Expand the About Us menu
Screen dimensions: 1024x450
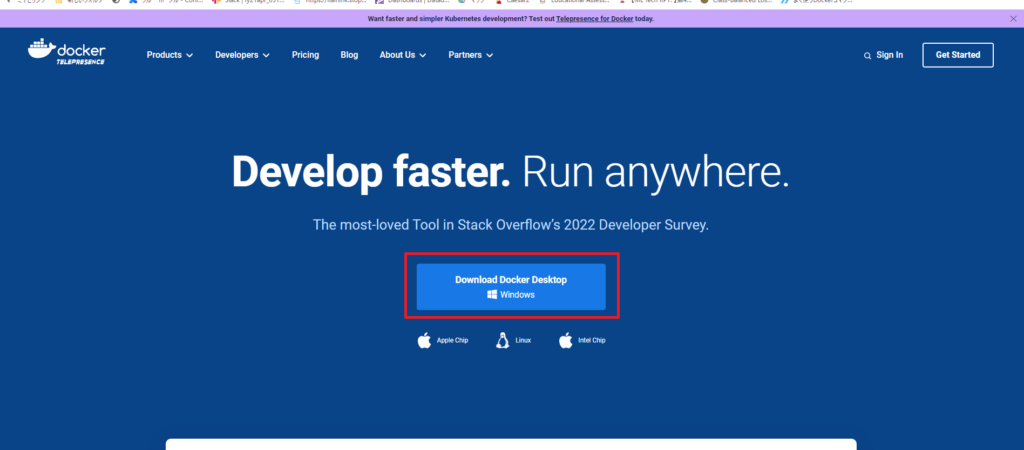click(x=403, y=55)
